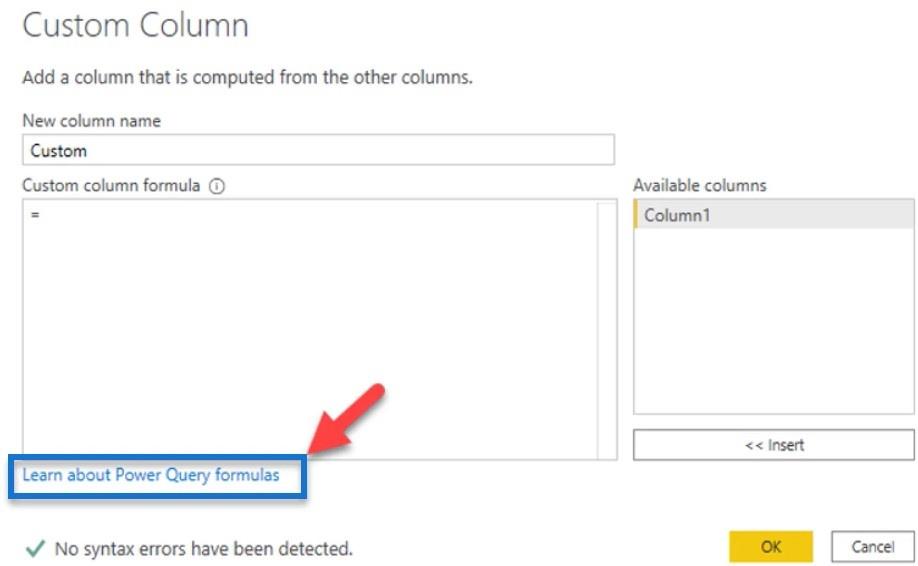Click the Add a column description text

247,77
